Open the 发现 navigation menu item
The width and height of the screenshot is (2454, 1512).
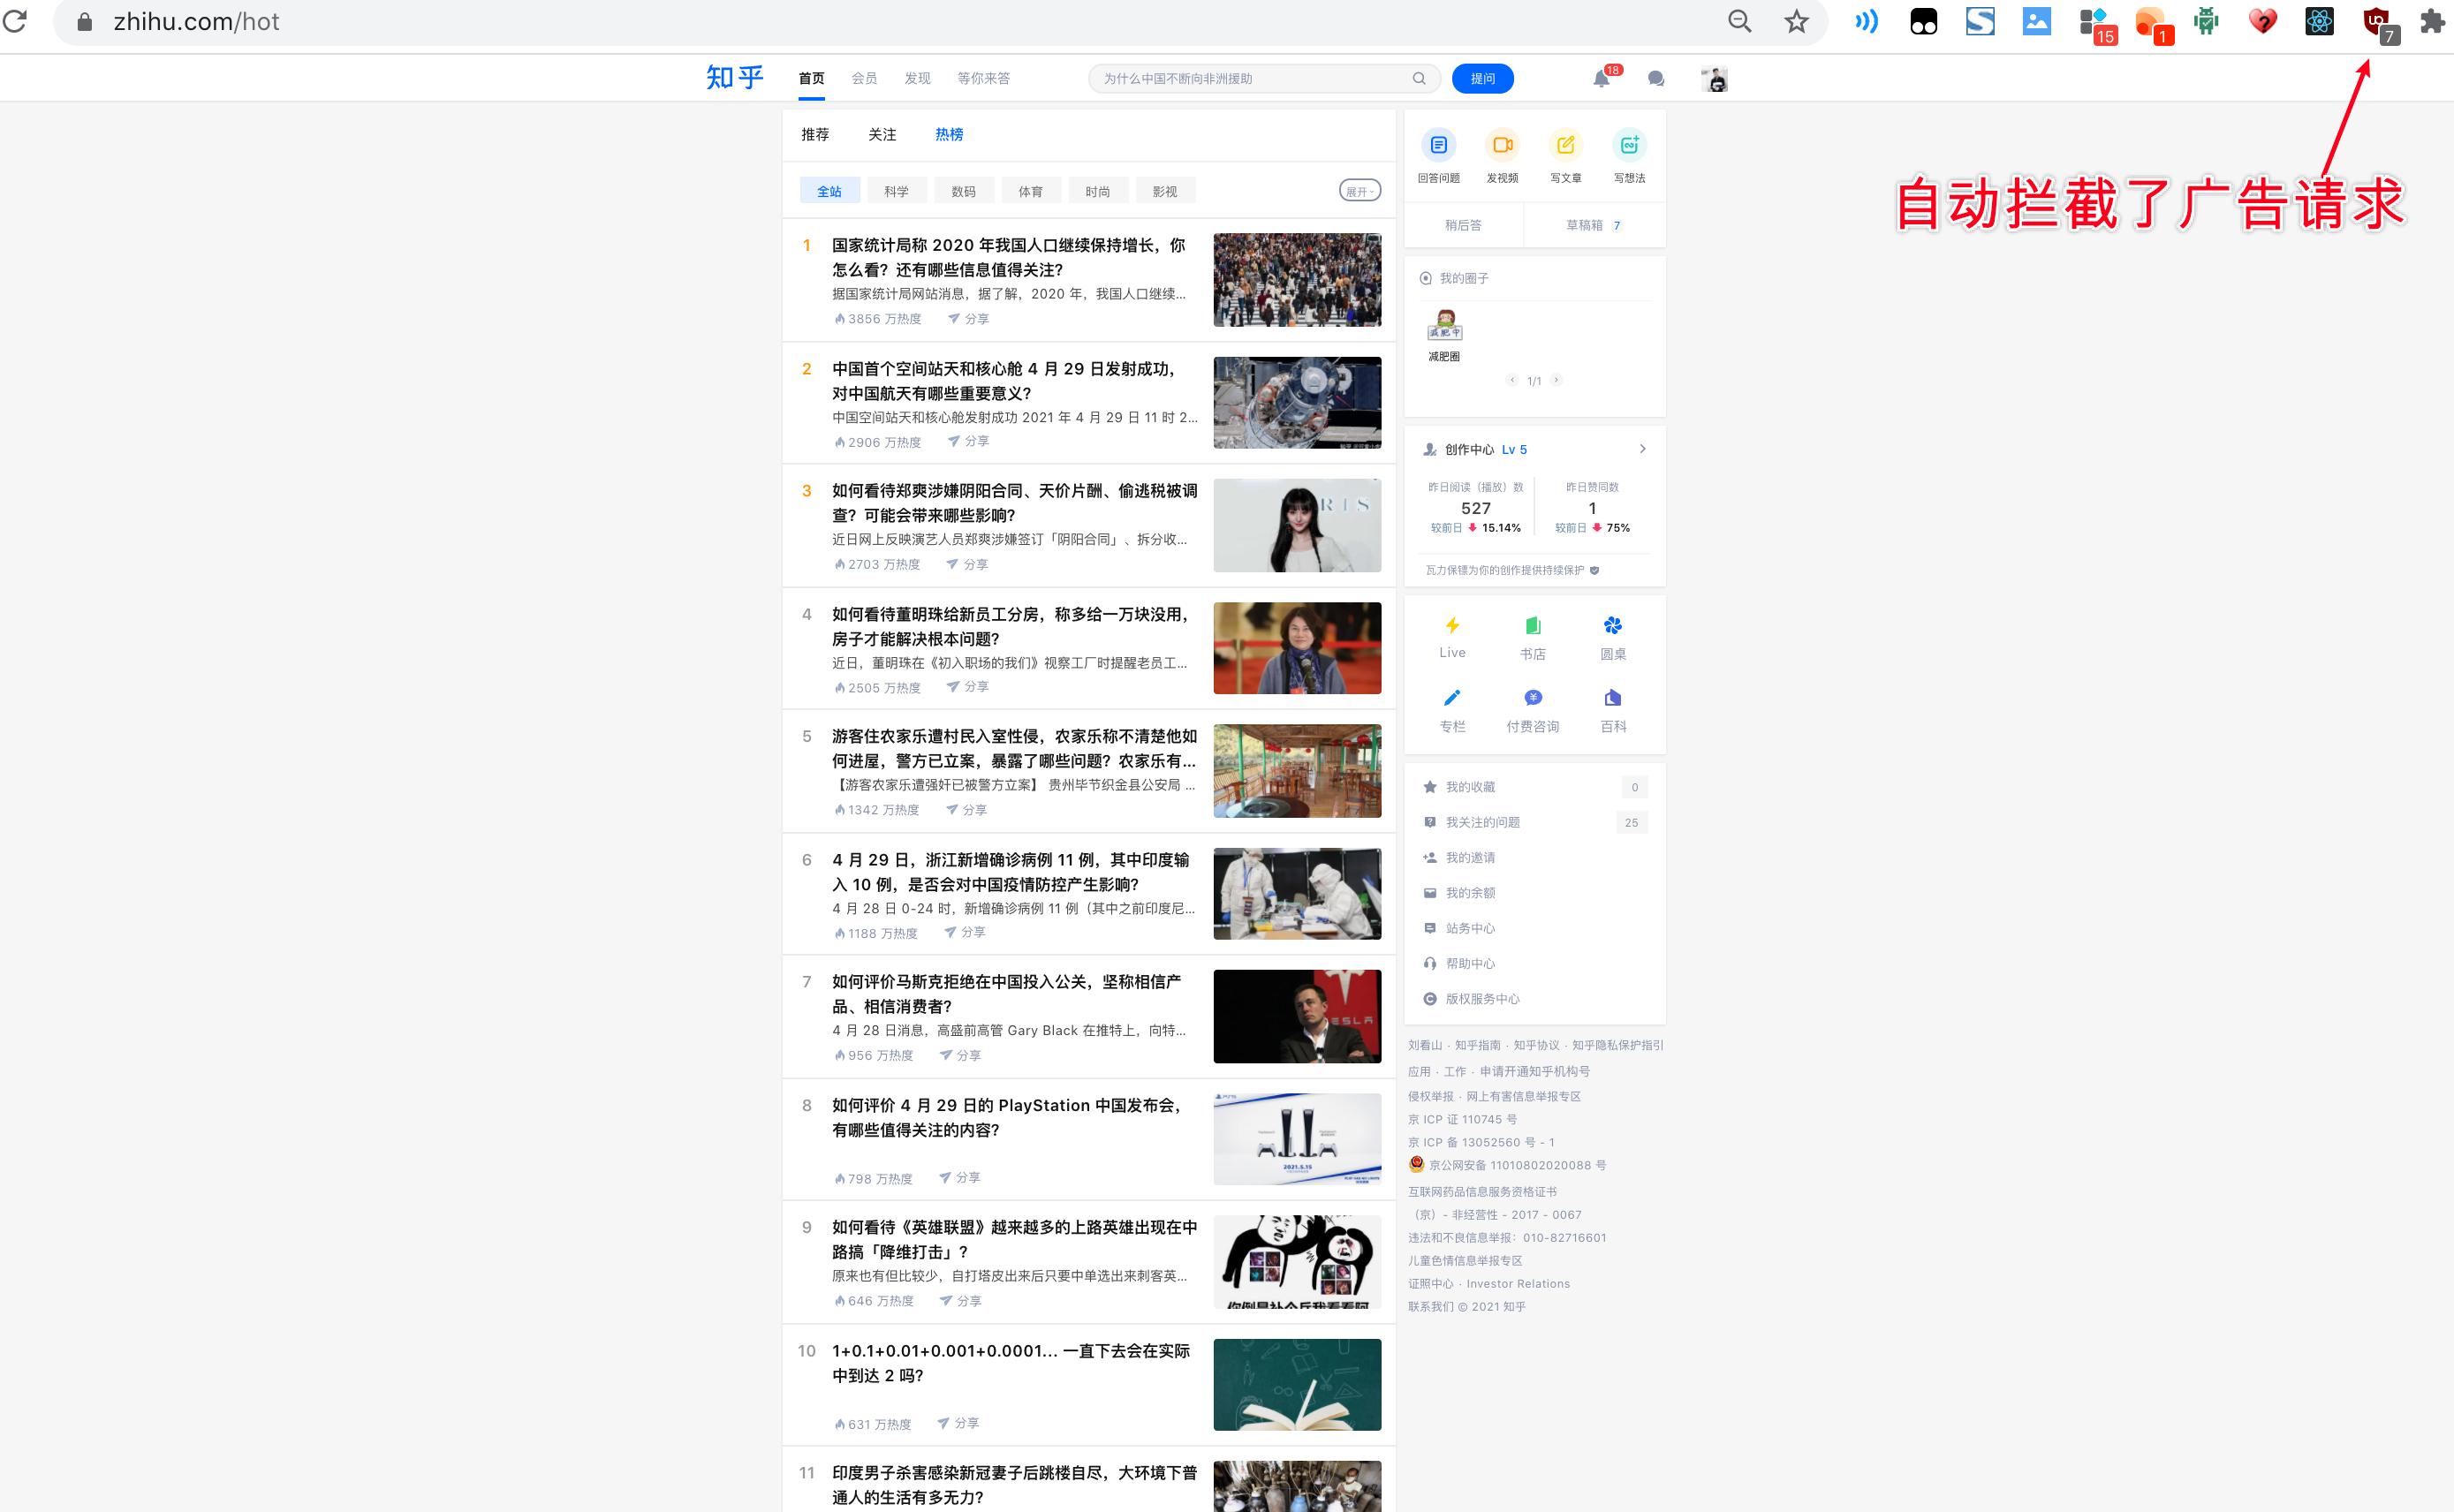pos(917,79)
